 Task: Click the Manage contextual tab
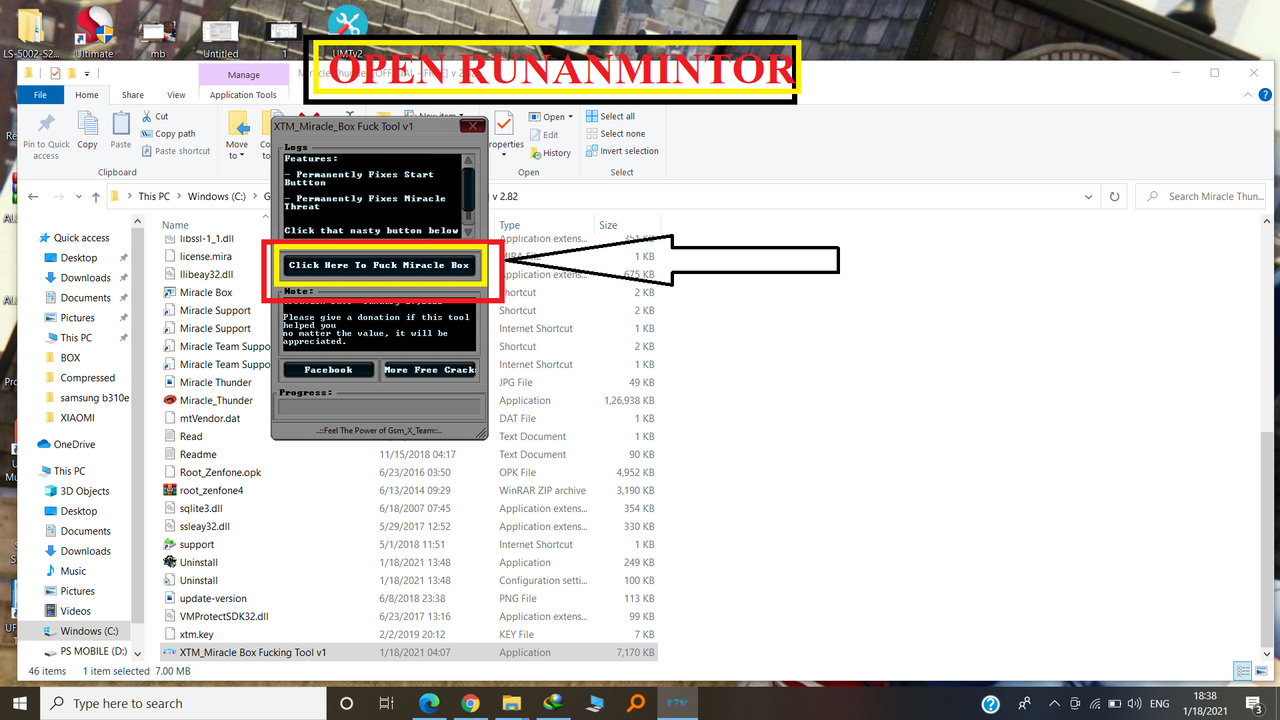coord(243,74)
